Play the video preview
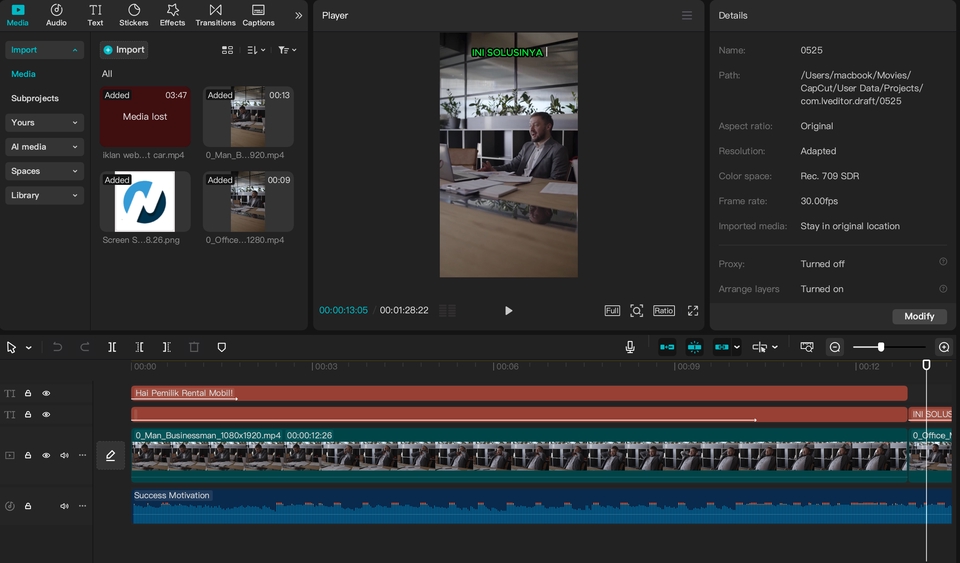The width and height of the screenshot is (960, 563). tap(508, 310)
